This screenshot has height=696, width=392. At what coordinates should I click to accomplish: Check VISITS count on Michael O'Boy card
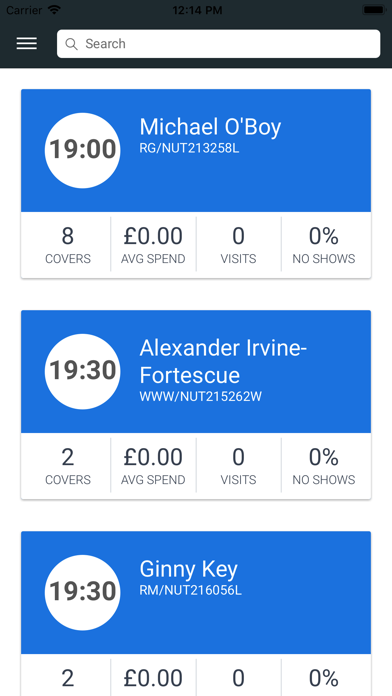tap(238, 245)
